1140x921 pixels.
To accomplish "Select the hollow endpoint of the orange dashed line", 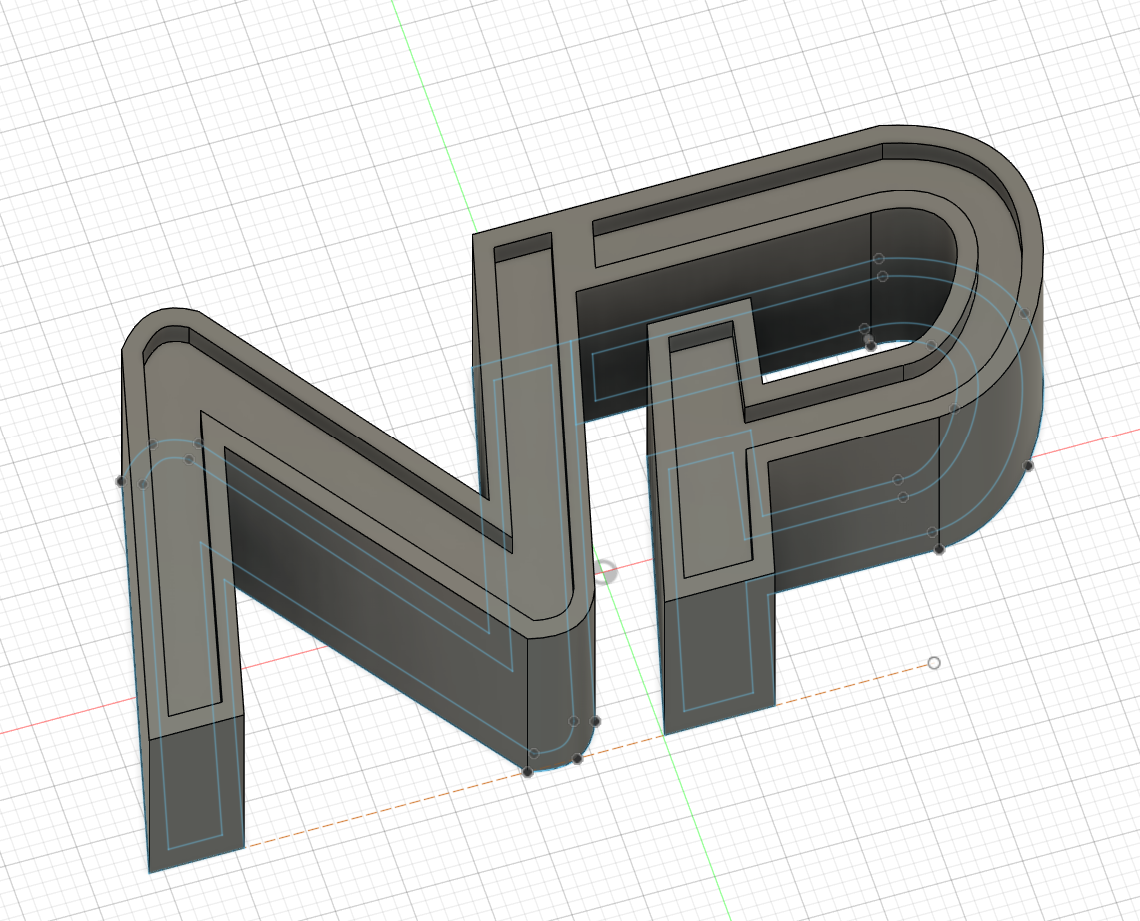I will (x=934, y=663).
